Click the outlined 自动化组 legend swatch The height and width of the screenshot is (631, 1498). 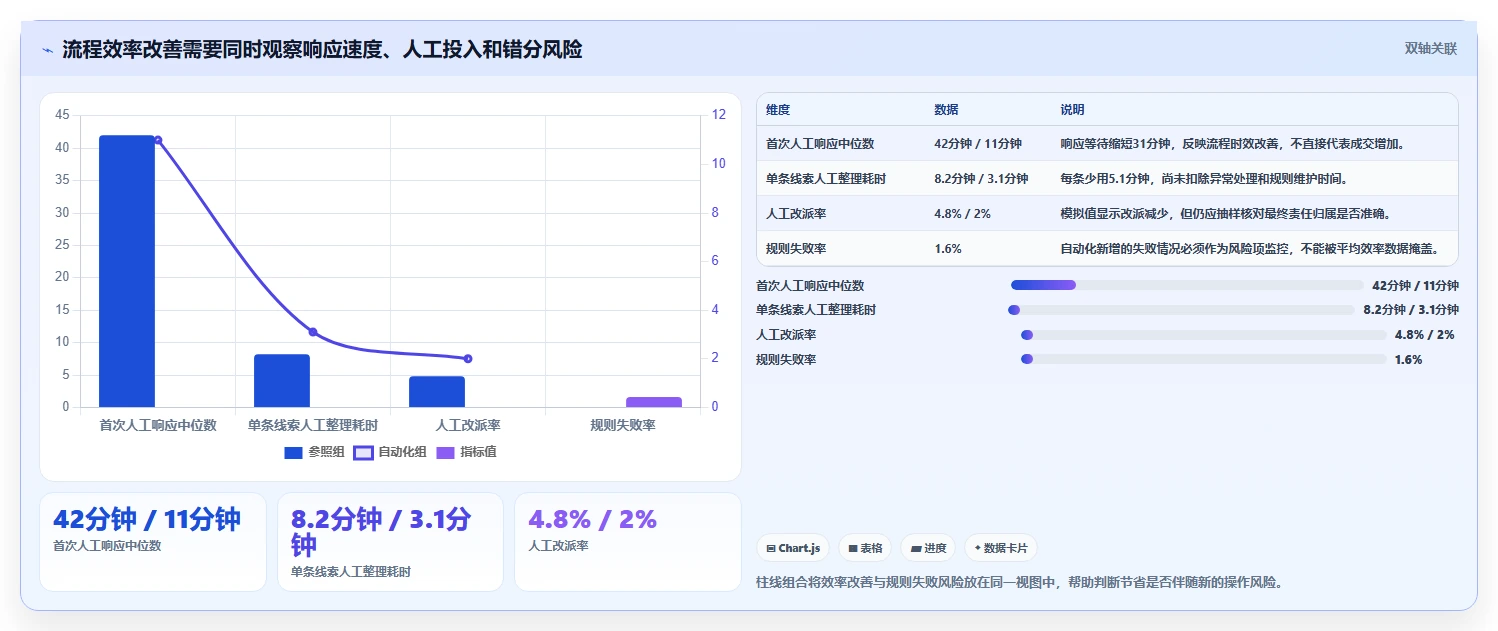[364, 452]
